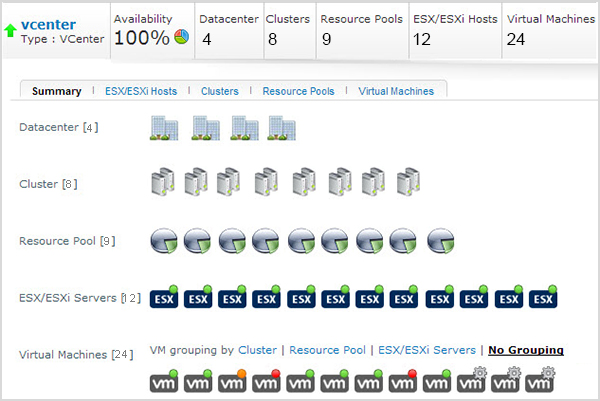Select the last ESX server icon
600x401 pixels.
coord(543,298)
